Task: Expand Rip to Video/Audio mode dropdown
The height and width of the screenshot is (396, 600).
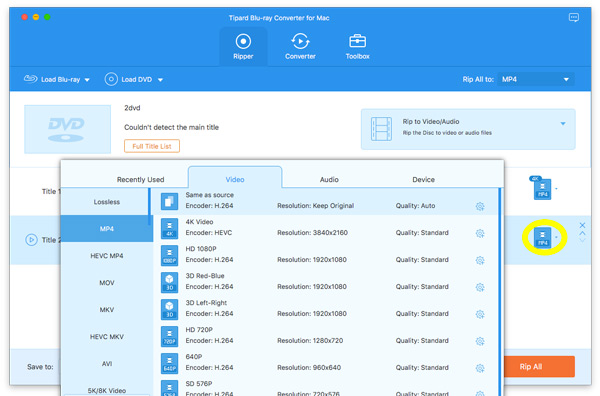Action: [x=563, y=124]
